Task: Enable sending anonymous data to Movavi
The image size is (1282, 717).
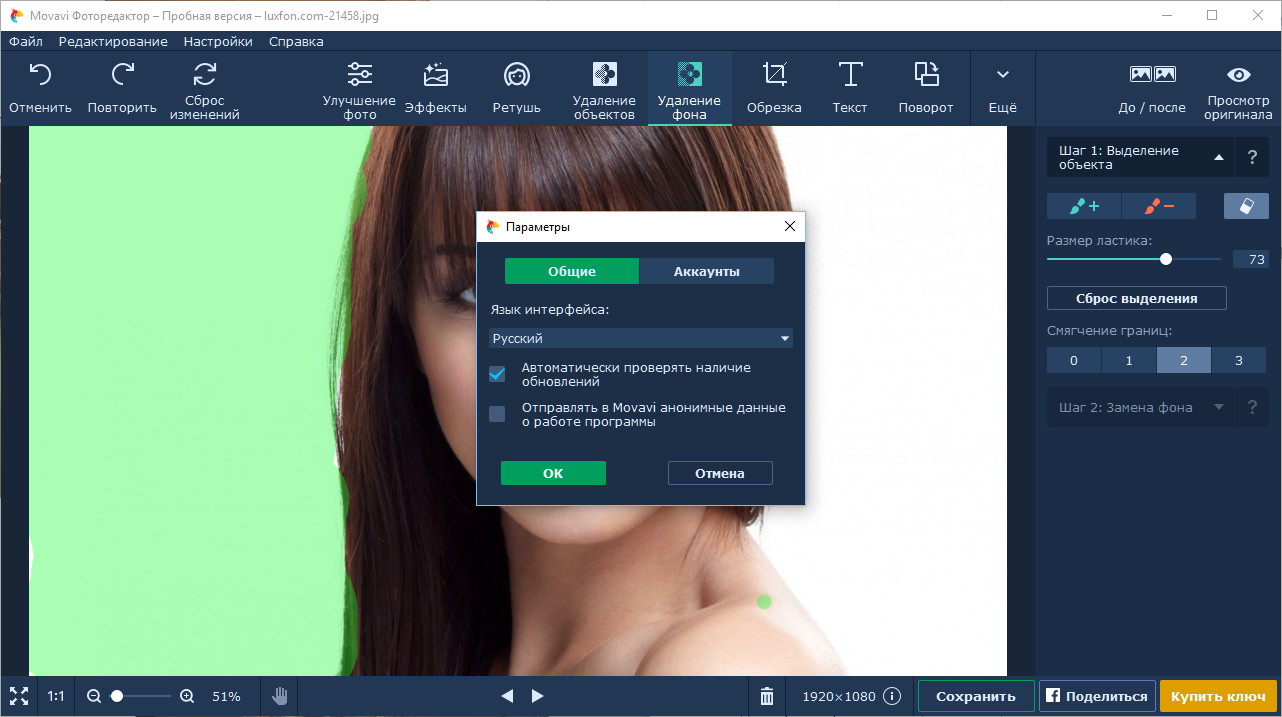Action: point(497,414)
